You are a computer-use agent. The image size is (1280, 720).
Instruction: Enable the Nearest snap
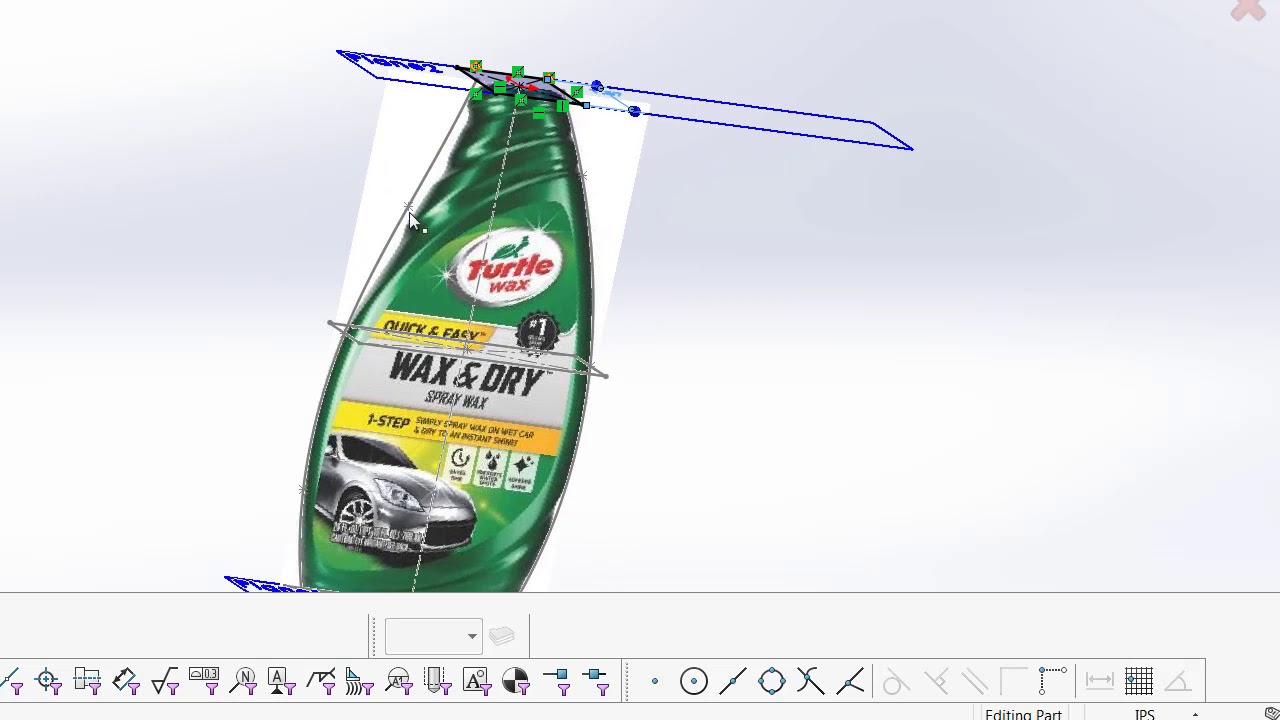pyautogui.click(x=850, y=682)
